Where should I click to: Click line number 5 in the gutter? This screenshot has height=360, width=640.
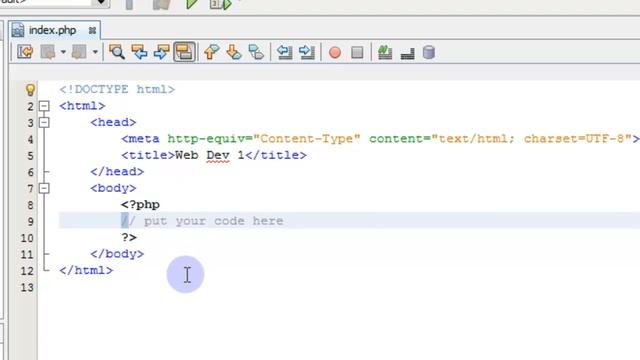[x=31, y=156]
